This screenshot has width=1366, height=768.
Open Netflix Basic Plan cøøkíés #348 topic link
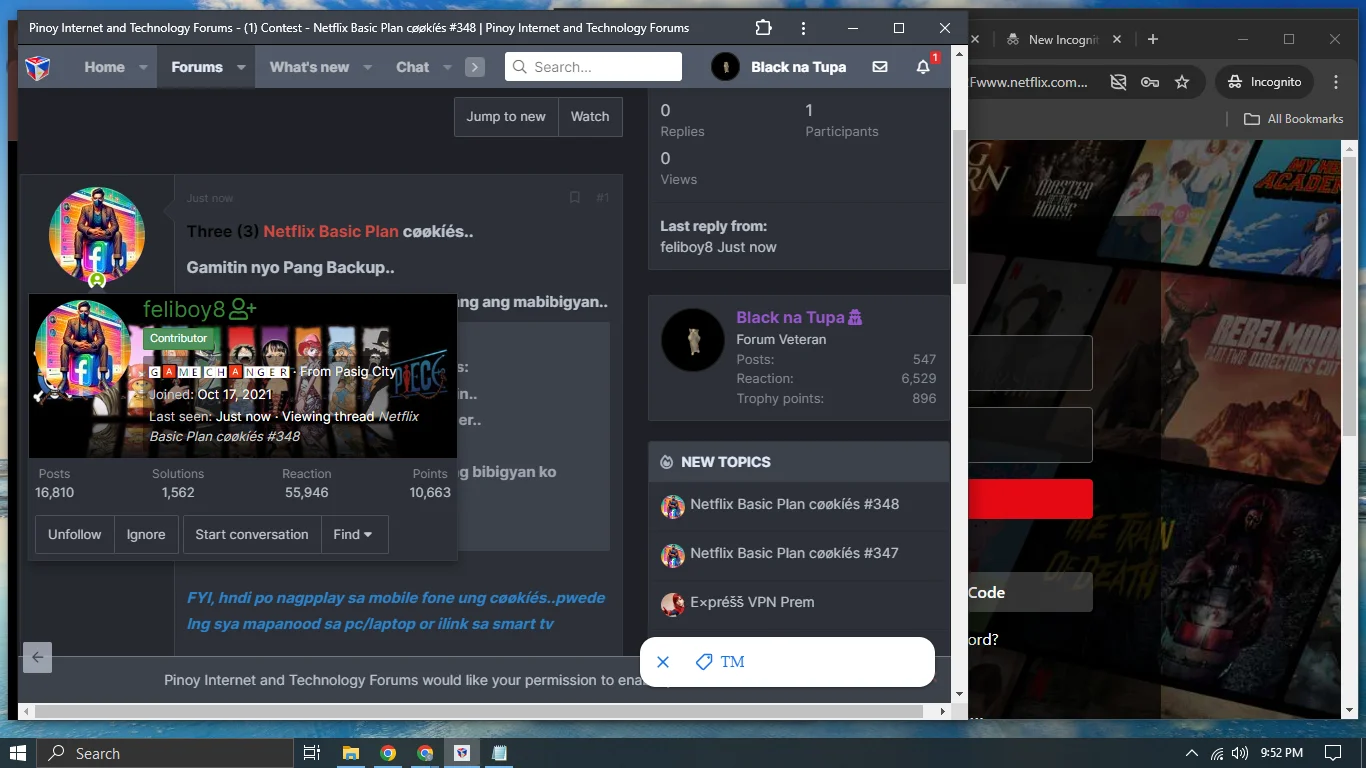click(794, 504)
